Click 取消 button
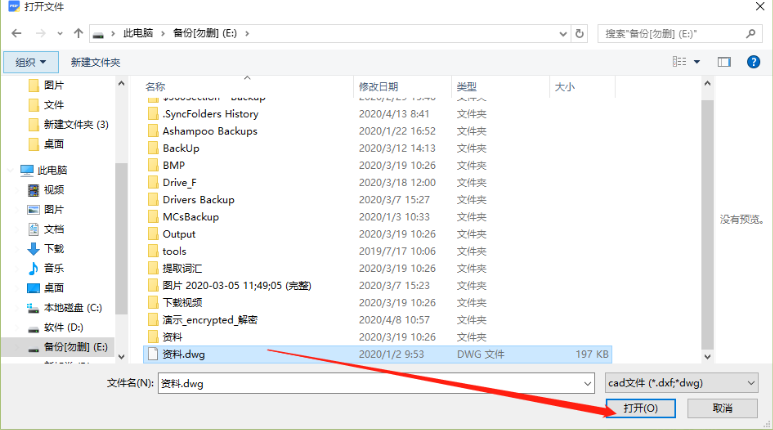Screen dimensions: 773x430 722,408
